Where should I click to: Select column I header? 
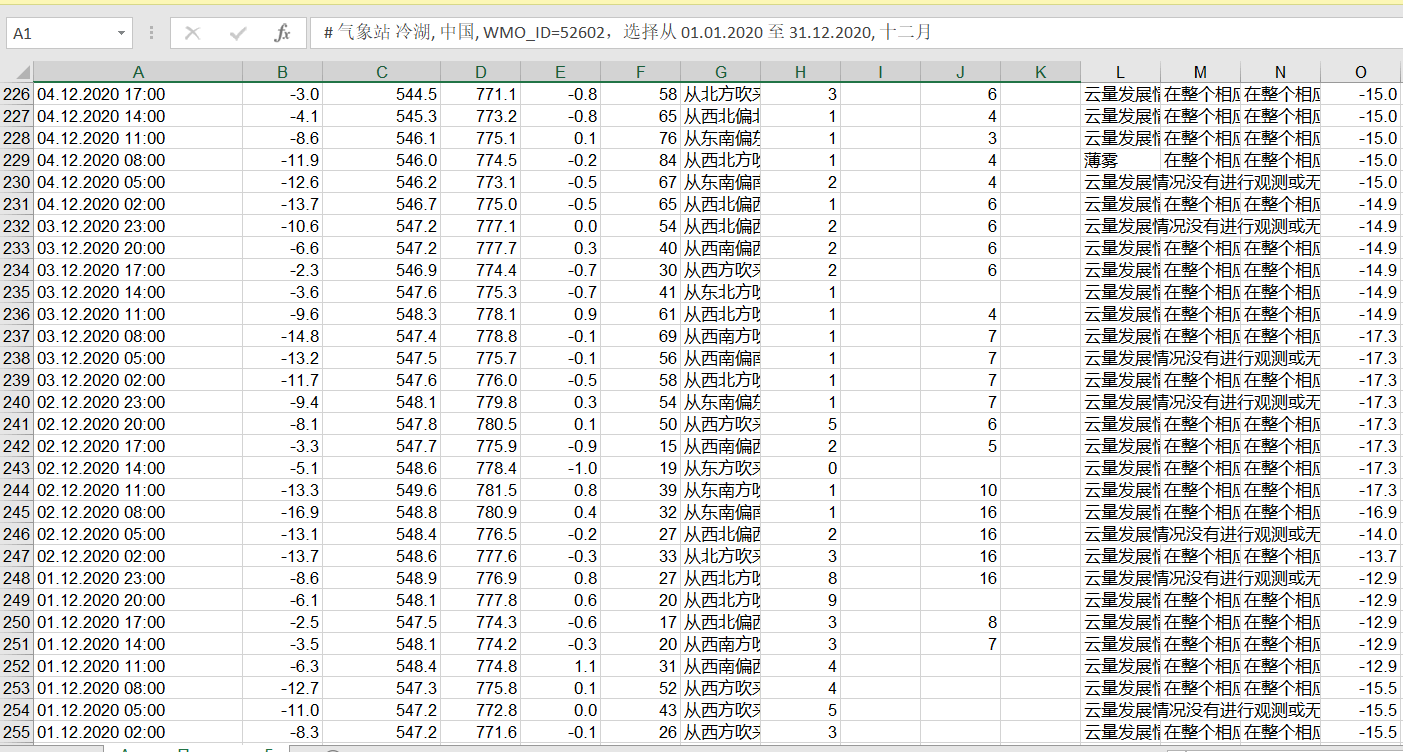click(880, 72)
